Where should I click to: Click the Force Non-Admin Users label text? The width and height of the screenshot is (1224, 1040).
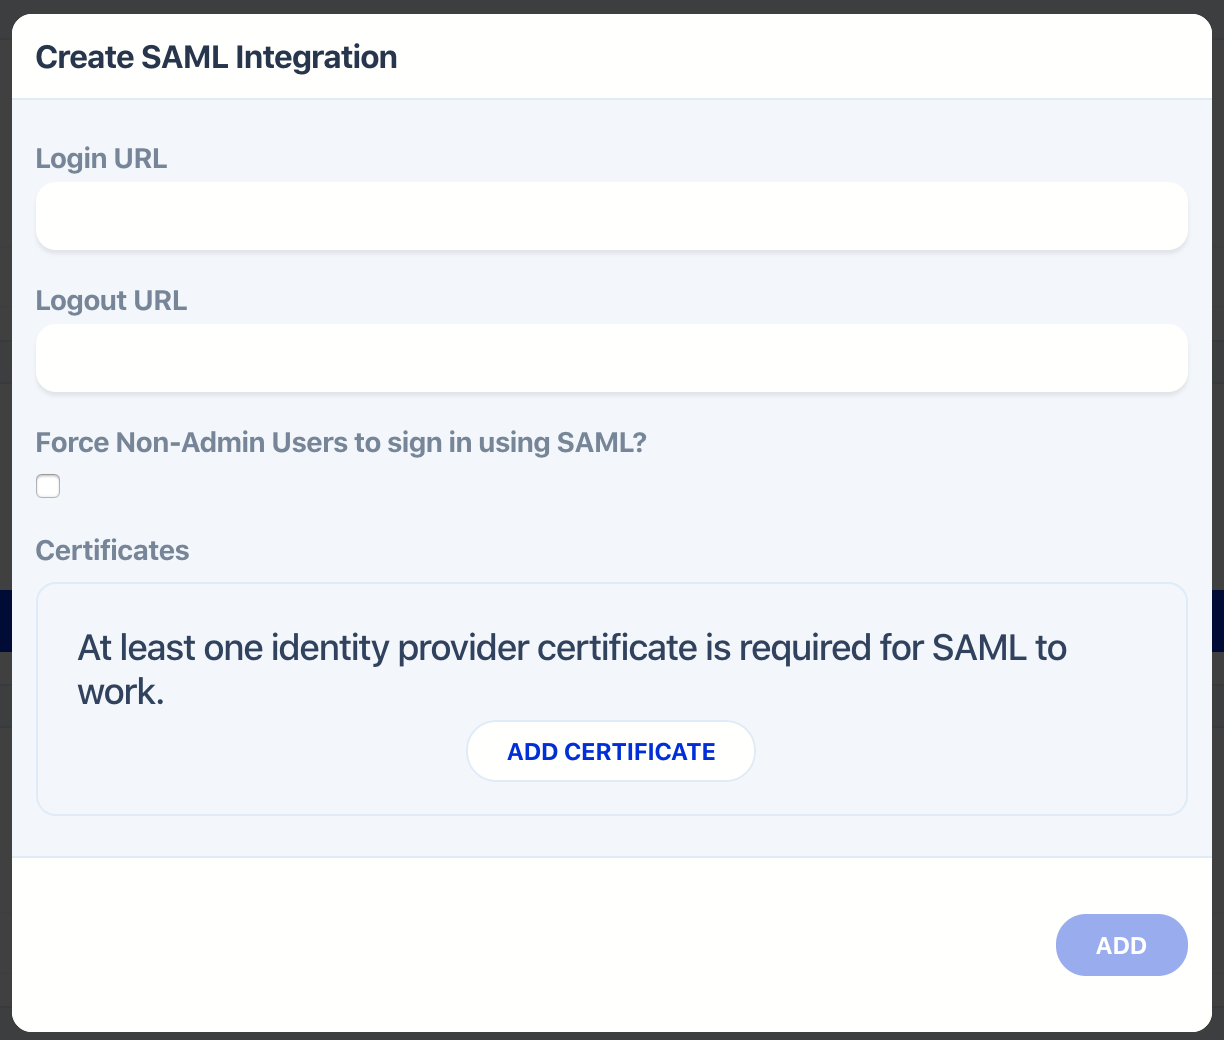coord(341,443)
